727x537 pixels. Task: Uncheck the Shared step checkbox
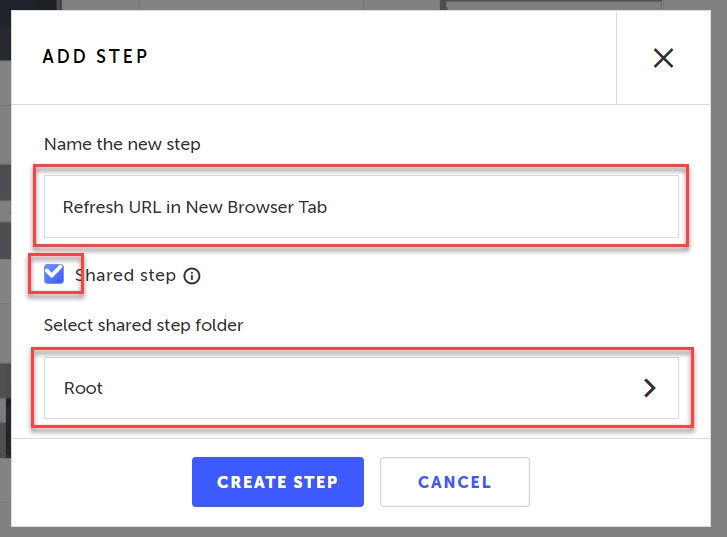[x=54, y=274]
